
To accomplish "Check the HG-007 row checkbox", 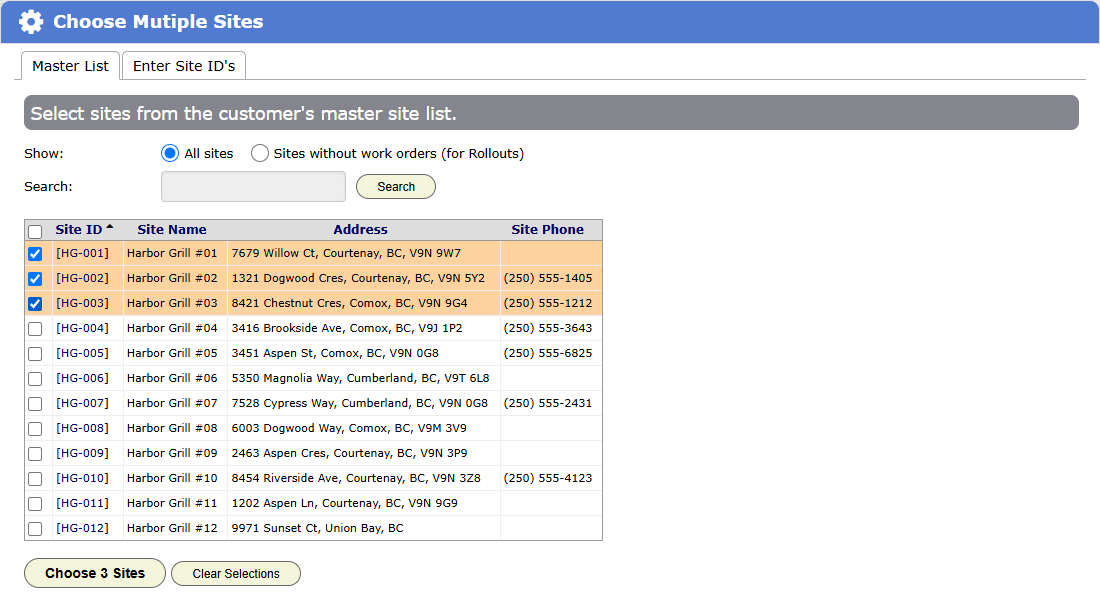I will pyautogui.click(x=35, y=404).
